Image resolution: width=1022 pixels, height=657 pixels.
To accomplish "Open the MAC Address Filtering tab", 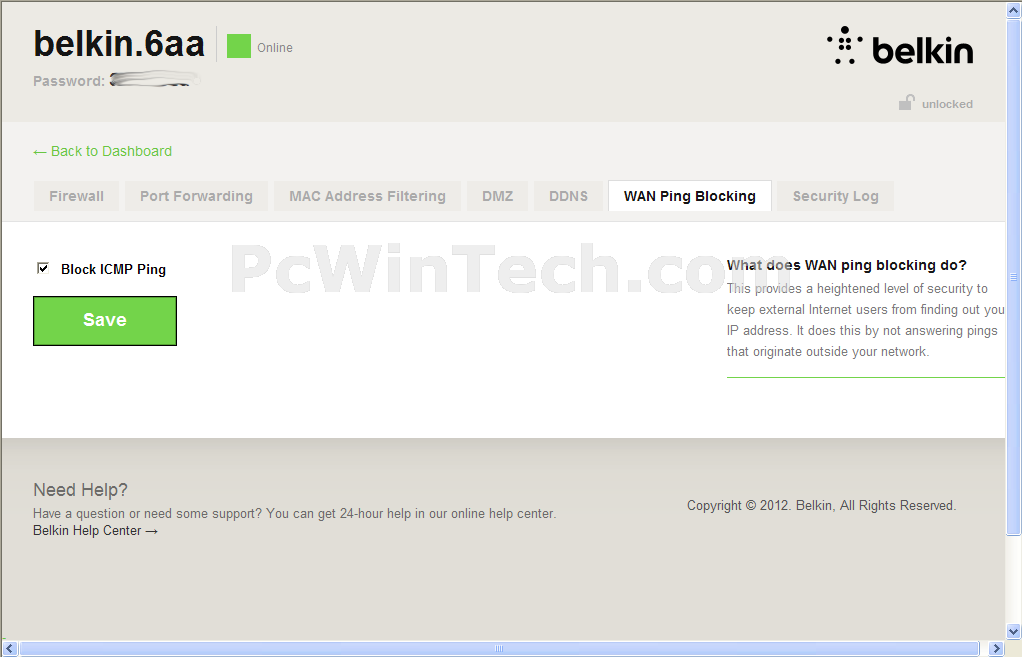I will pyautogui.click(x=368, y=196).
